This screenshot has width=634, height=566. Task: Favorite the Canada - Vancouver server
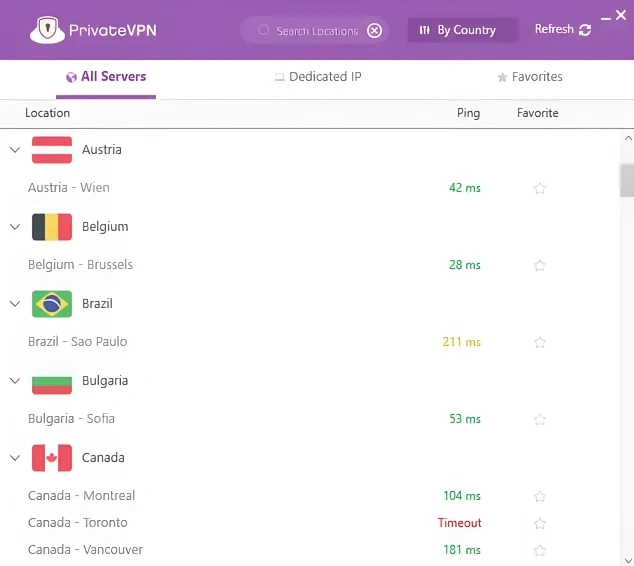coord(540,550)
